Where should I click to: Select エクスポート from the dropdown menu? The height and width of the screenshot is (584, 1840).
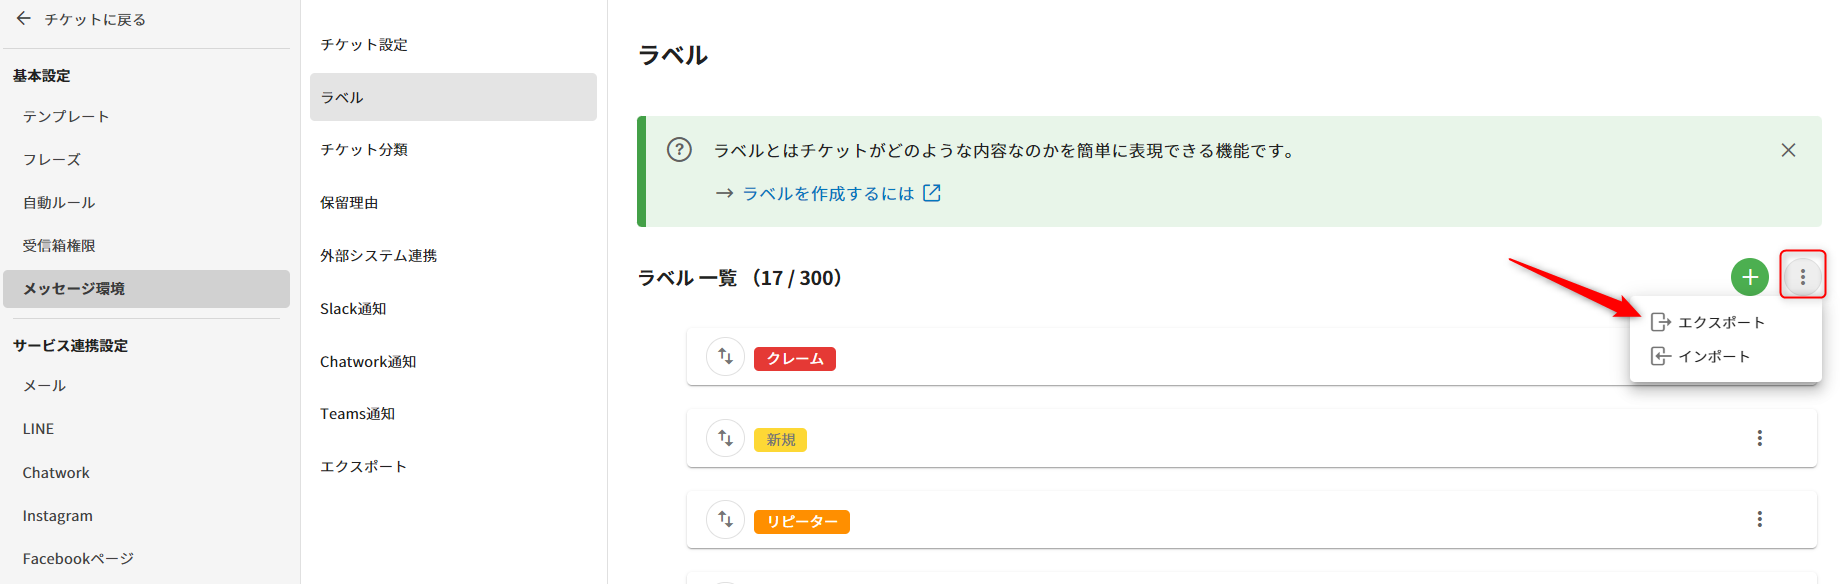tap(1720, 322)
